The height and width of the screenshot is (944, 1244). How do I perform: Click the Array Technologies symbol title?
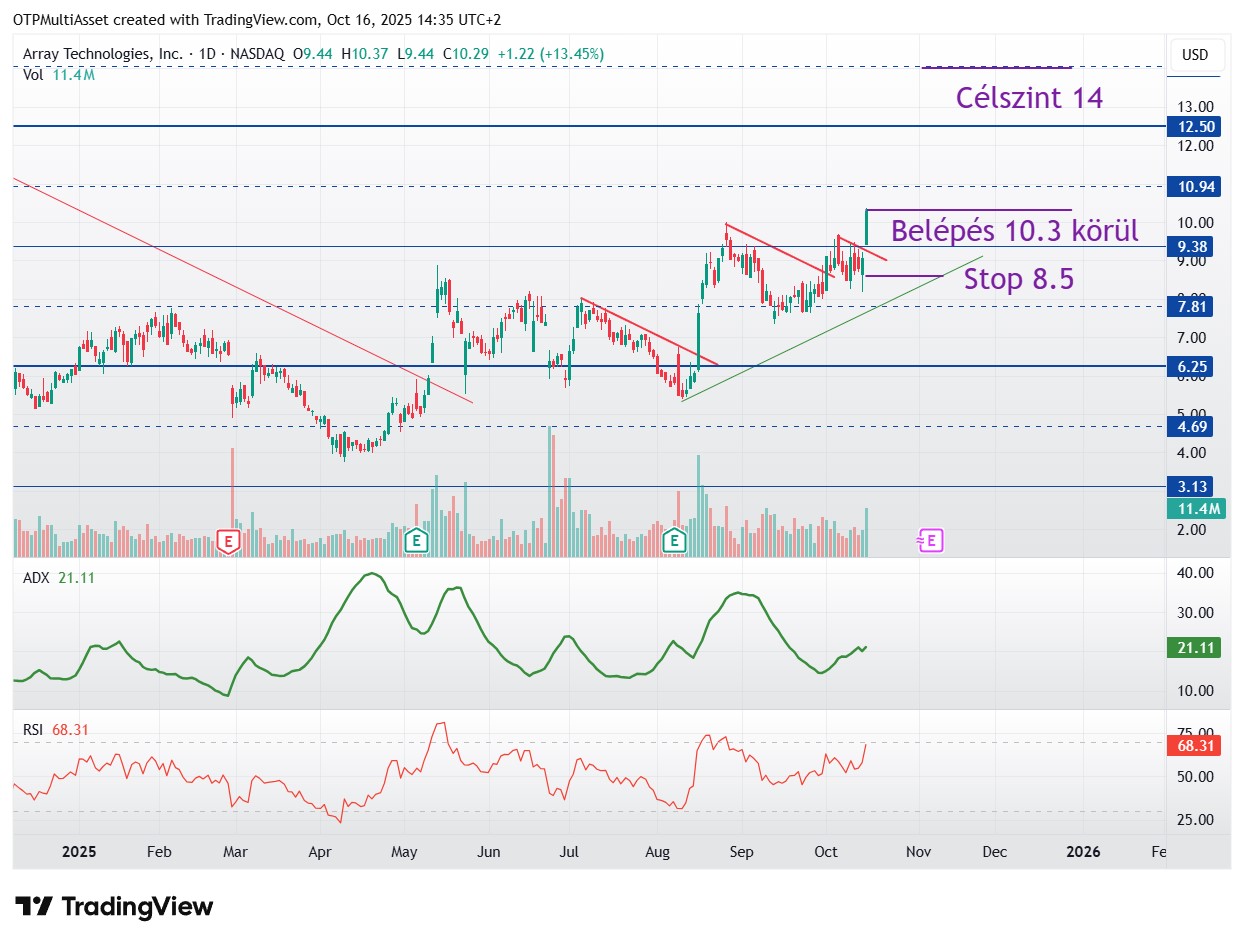(103, 54)
